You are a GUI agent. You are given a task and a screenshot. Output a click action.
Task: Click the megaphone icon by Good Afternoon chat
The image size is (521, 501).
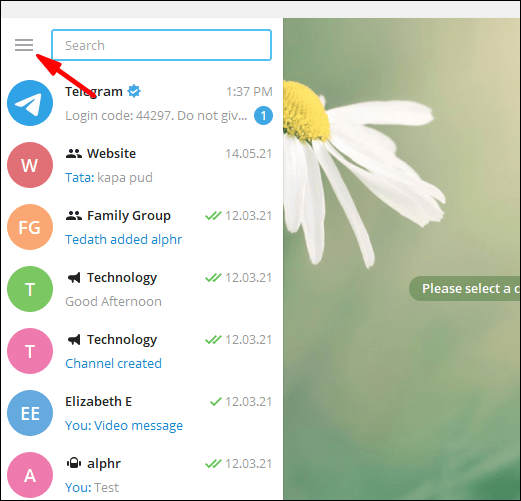pos(74,278)
